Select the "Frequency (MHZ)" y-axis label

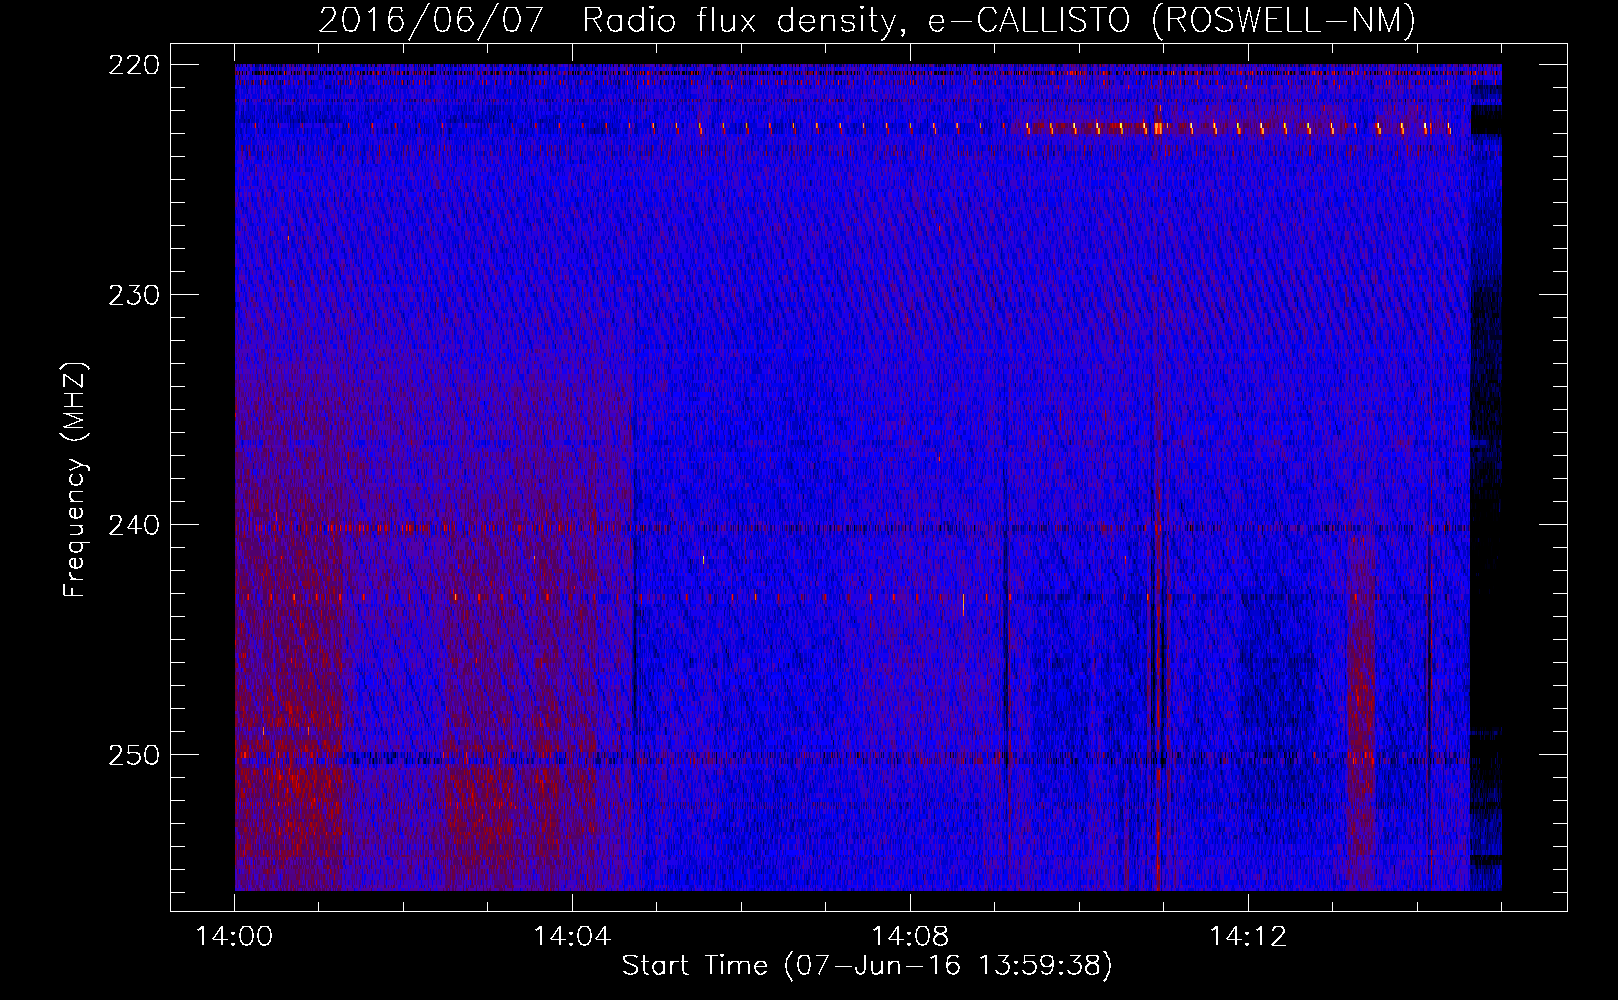point(75,480)
